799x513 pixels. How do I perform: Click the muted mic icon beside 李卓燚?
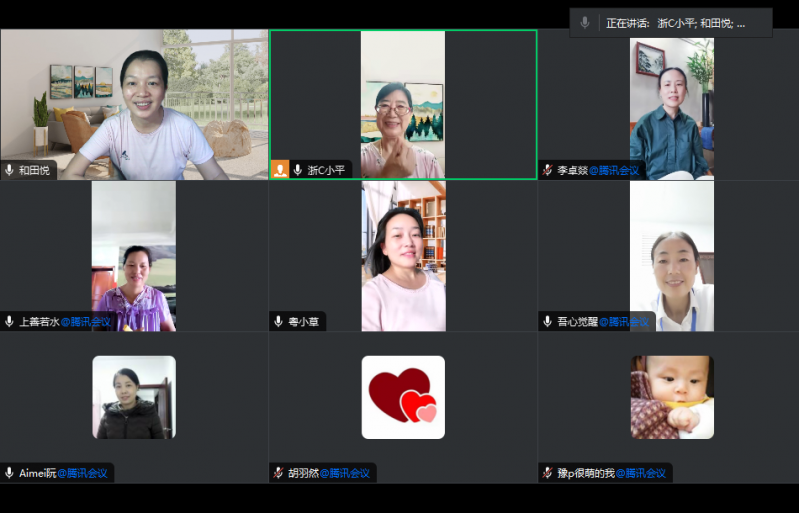(547, 170)
